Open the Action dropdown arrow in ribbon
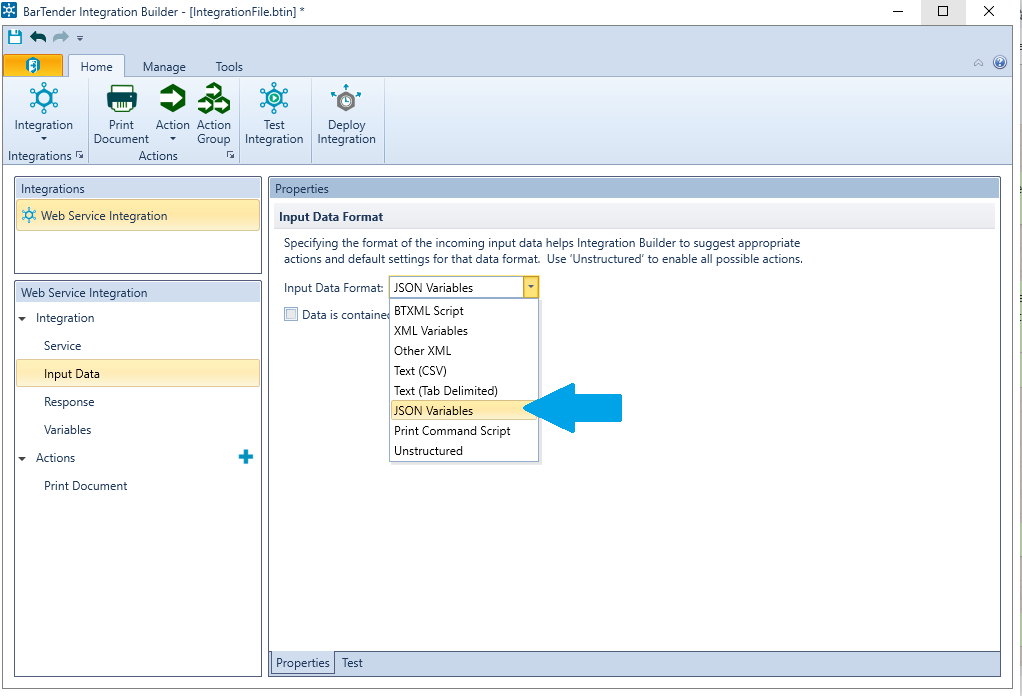Screen dimensions: 1022x696 click(173, 139)
